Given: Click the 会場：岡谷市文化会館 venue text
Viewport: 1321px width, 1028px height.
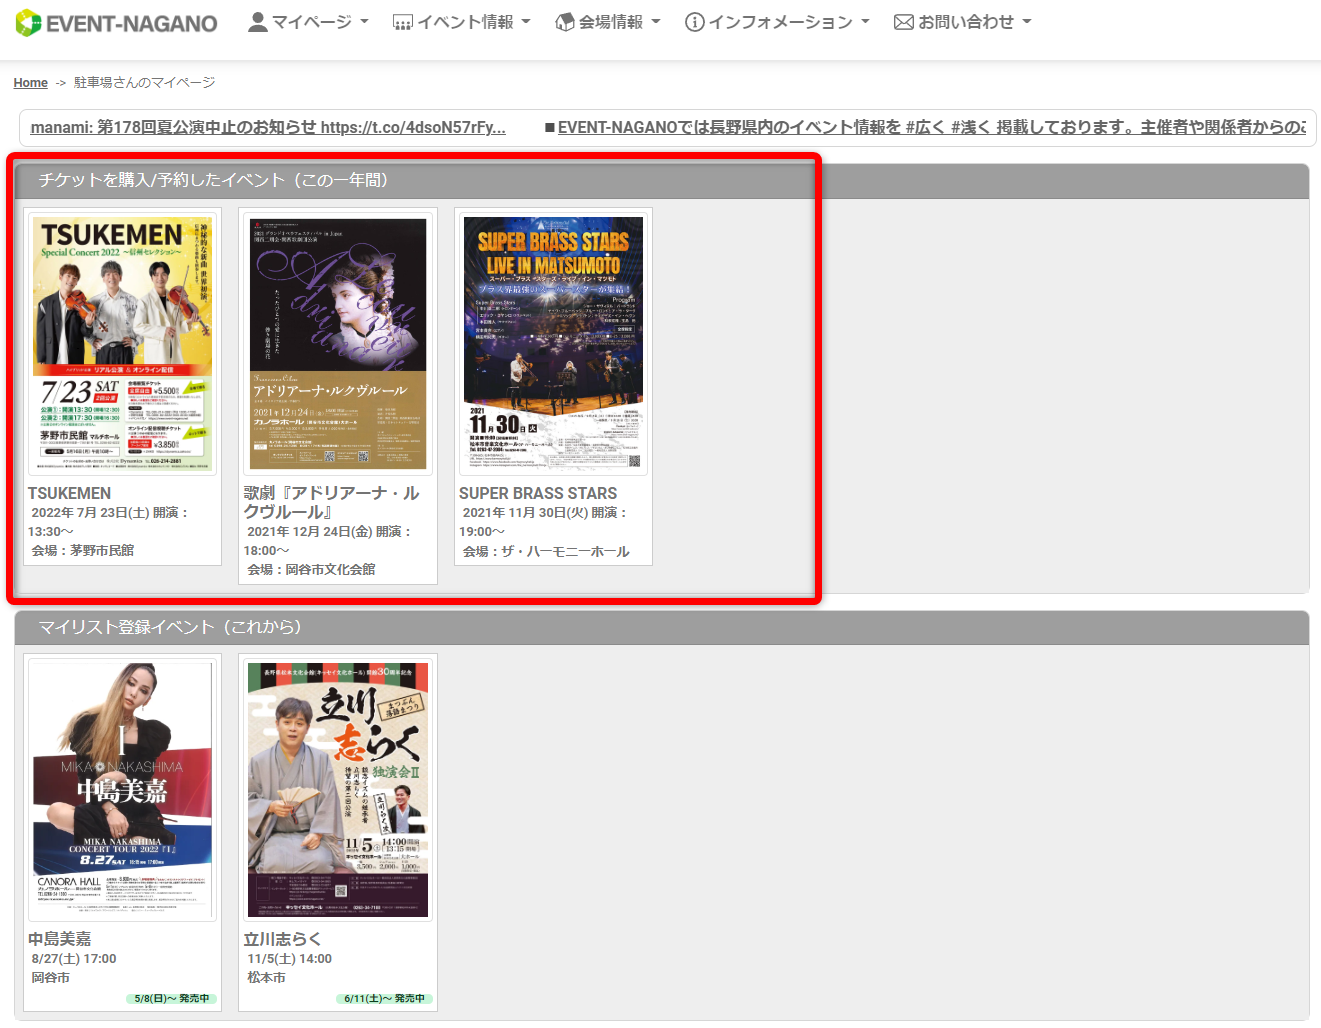Looking at the screenshot, I should [311, 569].
